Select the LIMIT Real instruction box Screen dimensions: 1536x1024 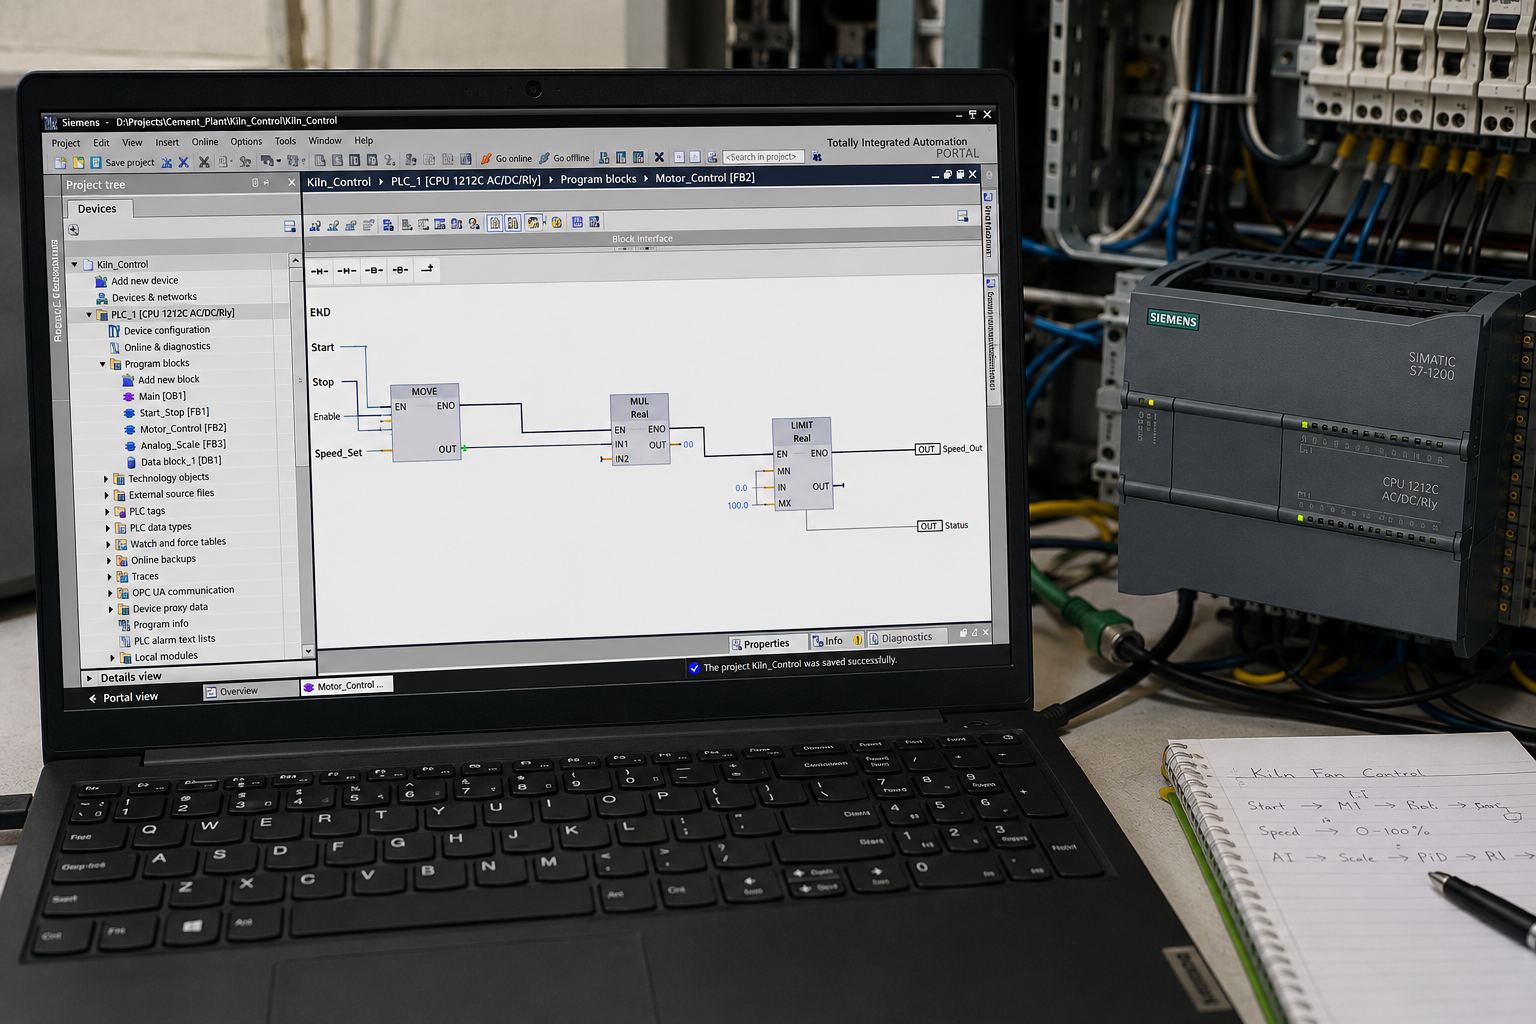click(802, 464)
